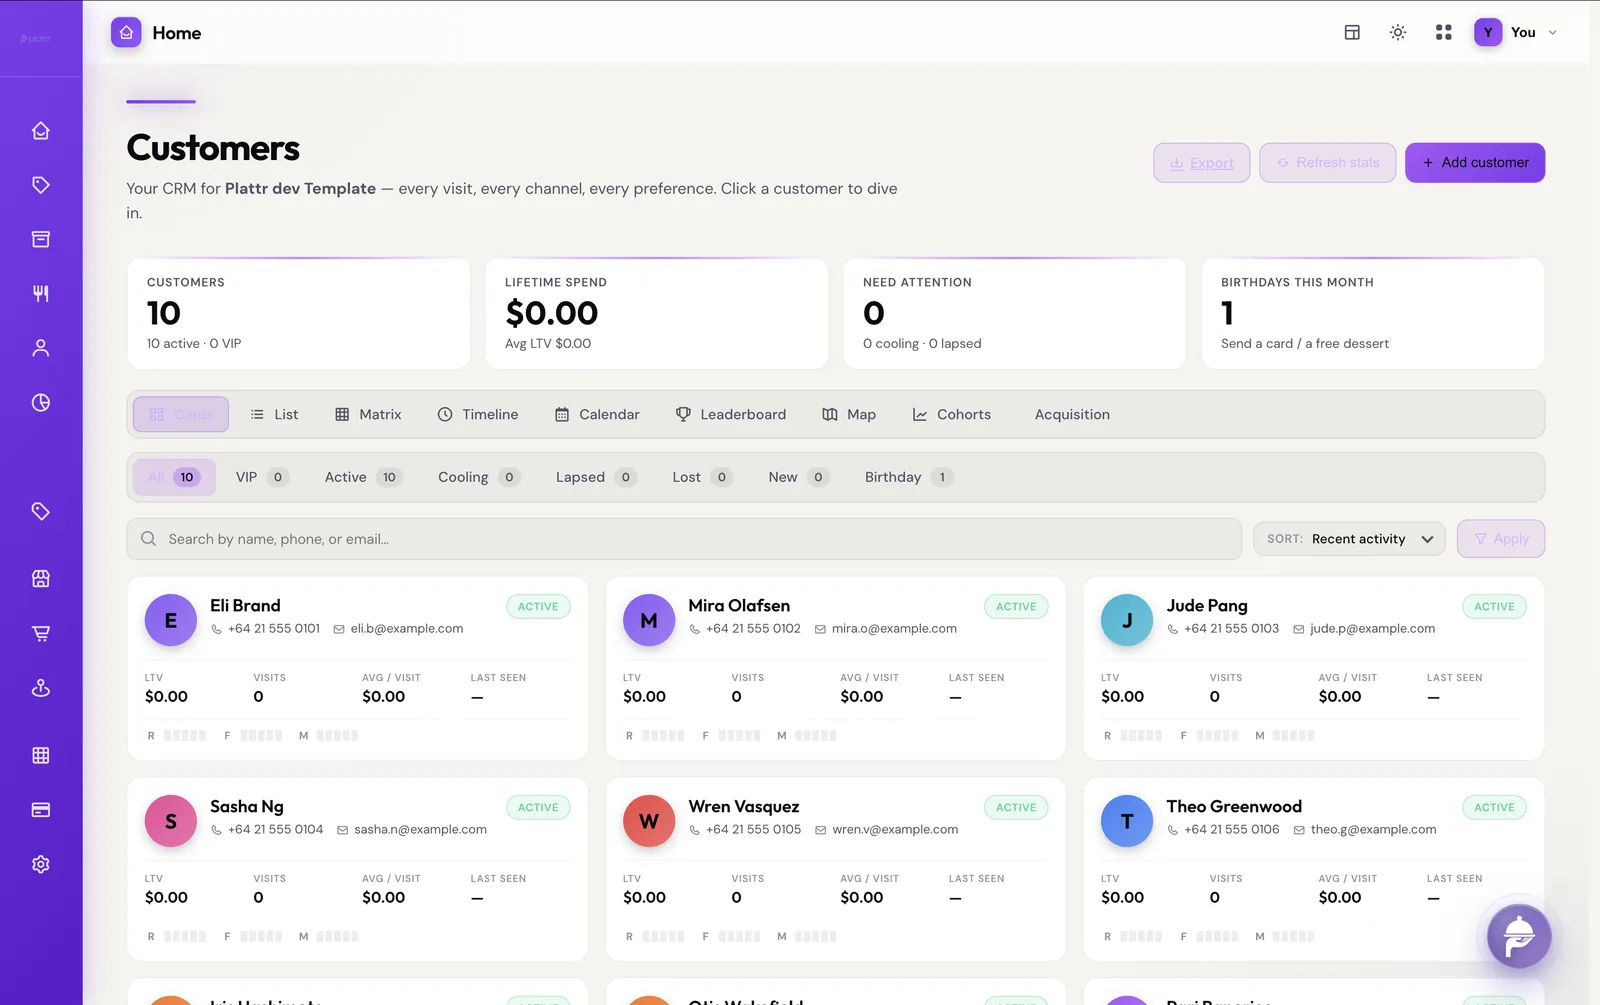This screenshot has height=1005, width=1600.
Task: Click phone number +64 21 555 0102
Action: 753,629
